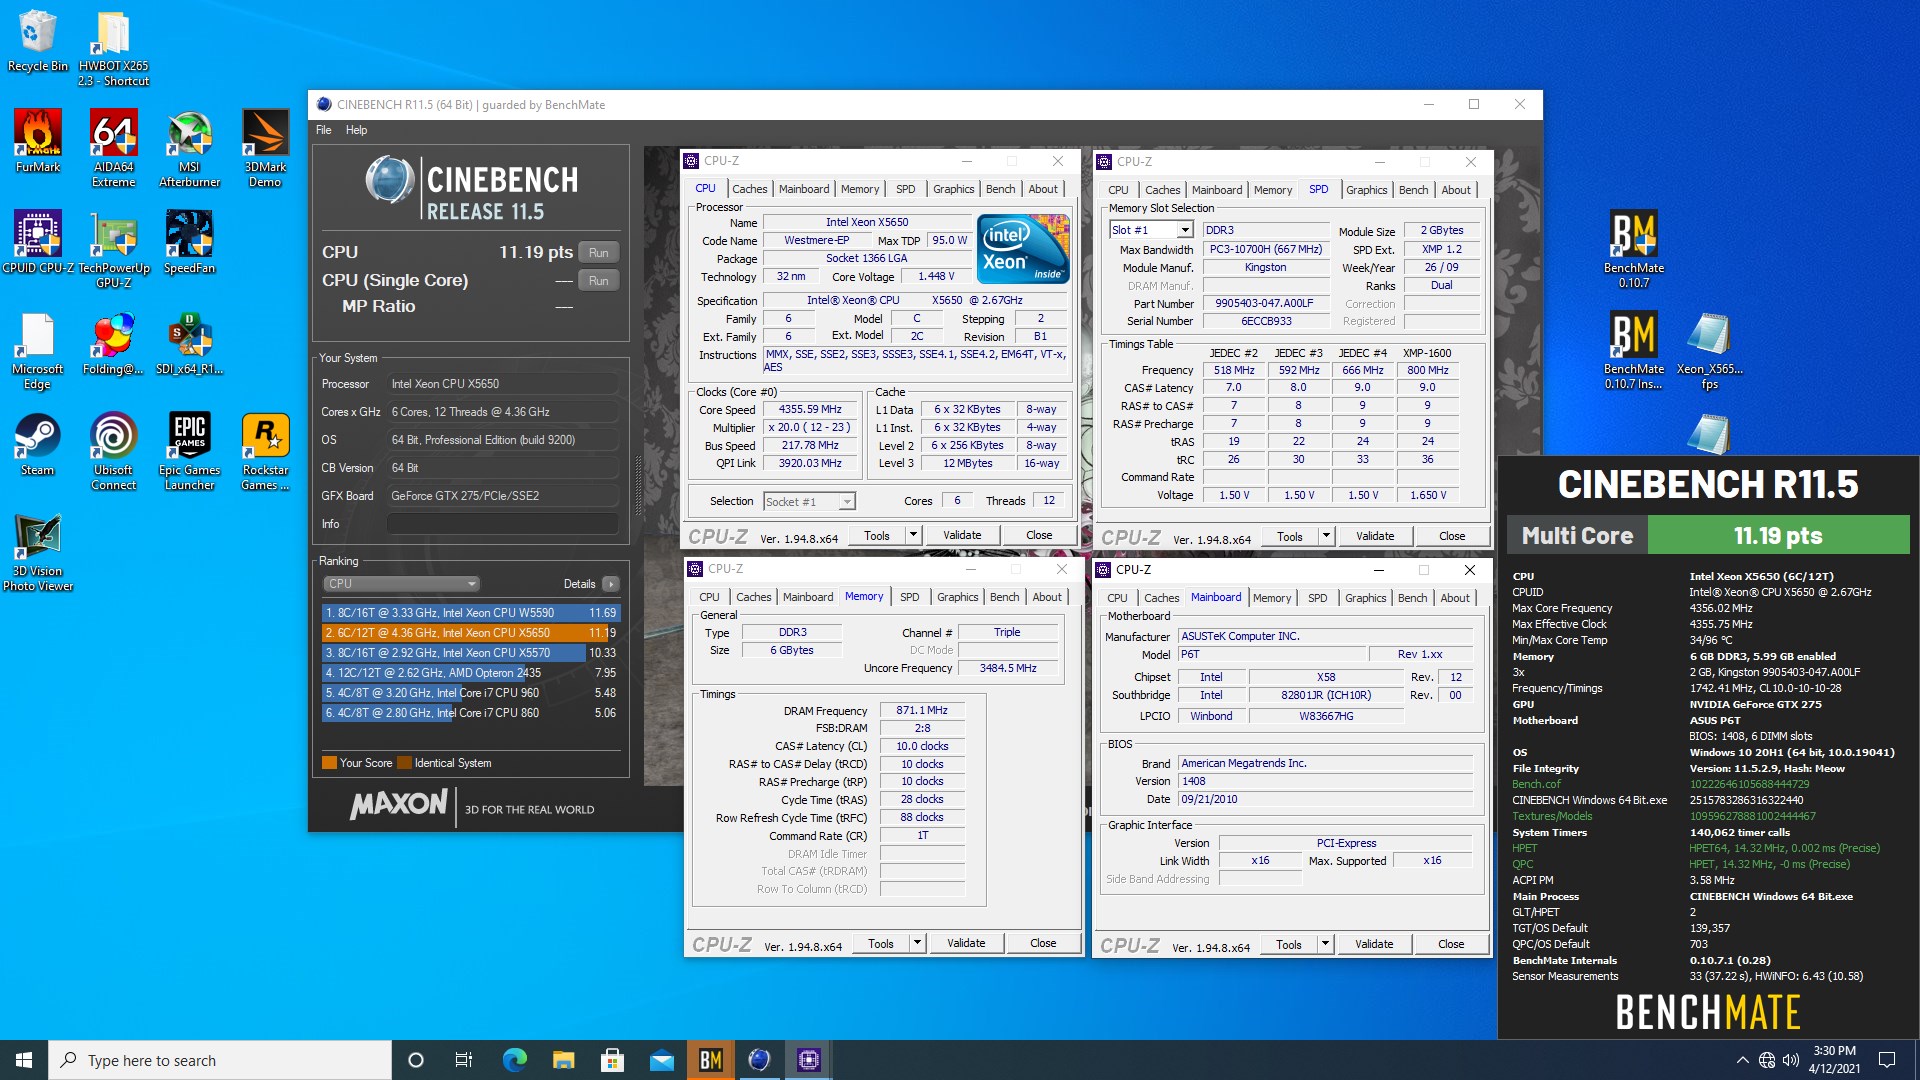The width and height of the screenshot is (1920, 1080).
Task: Open Xeon_X565 fps file icon
Action: pos(1709,350)
